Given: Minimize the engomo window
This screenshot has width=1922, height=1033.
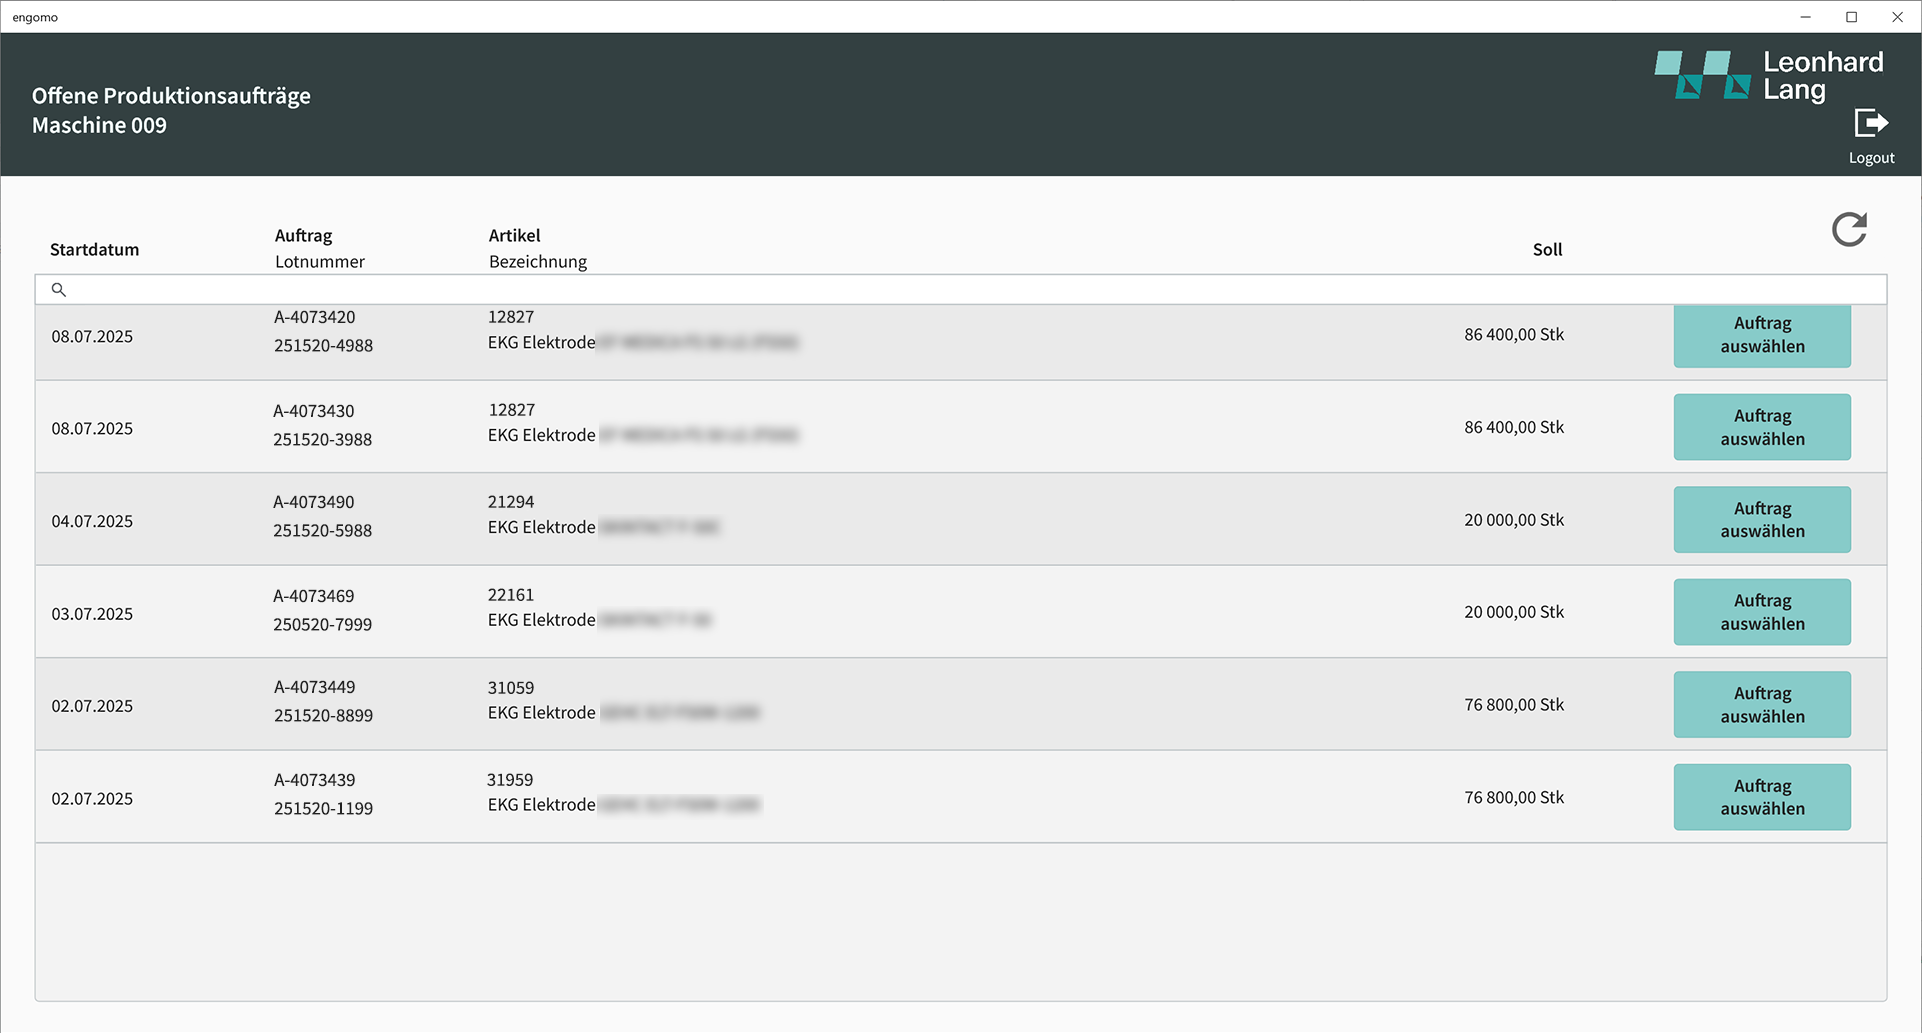Looking at the screenshot, I should click(1805, 17).
